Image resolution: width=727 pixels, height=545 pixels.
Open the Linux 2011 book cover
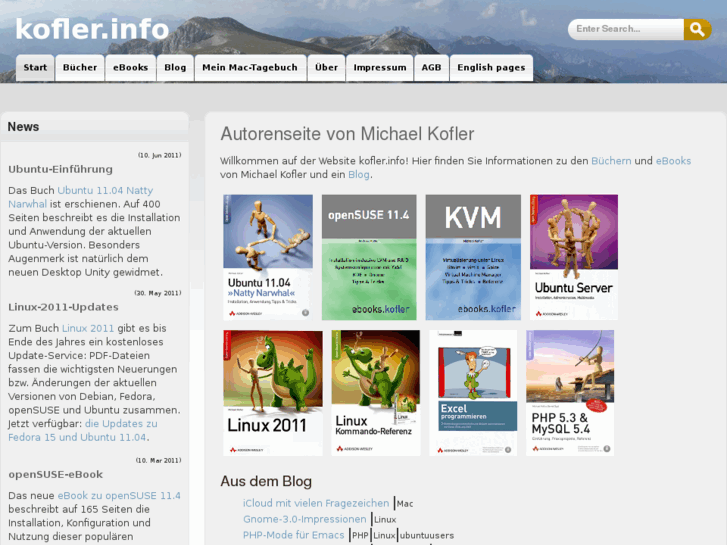pos(273,393)
